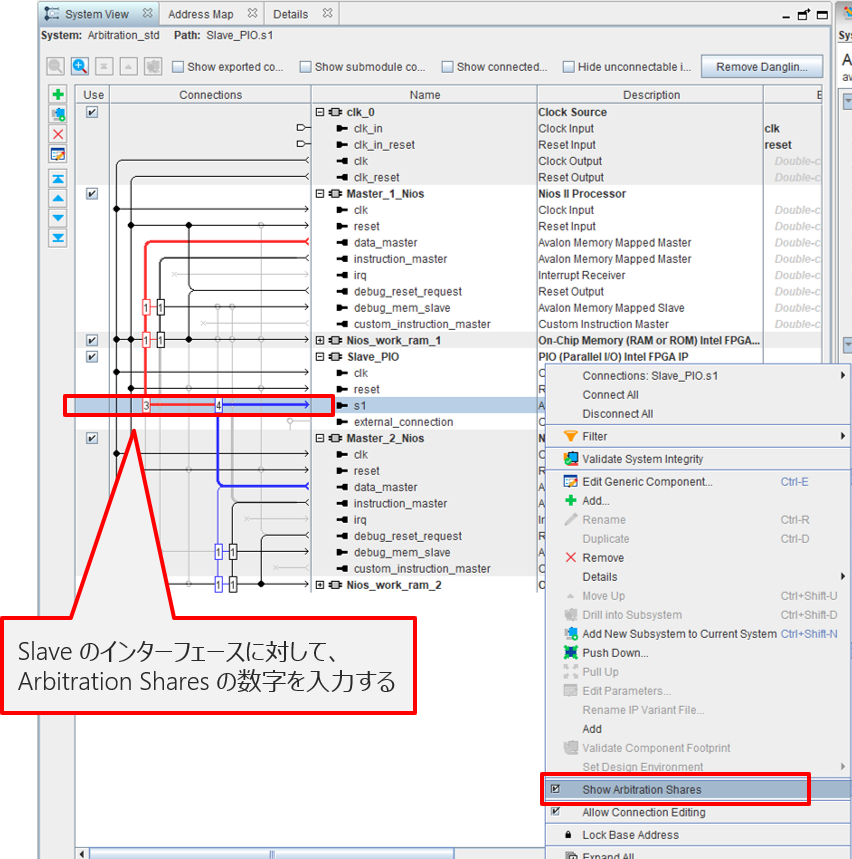Click the green plus add component icon

[58, 95]
